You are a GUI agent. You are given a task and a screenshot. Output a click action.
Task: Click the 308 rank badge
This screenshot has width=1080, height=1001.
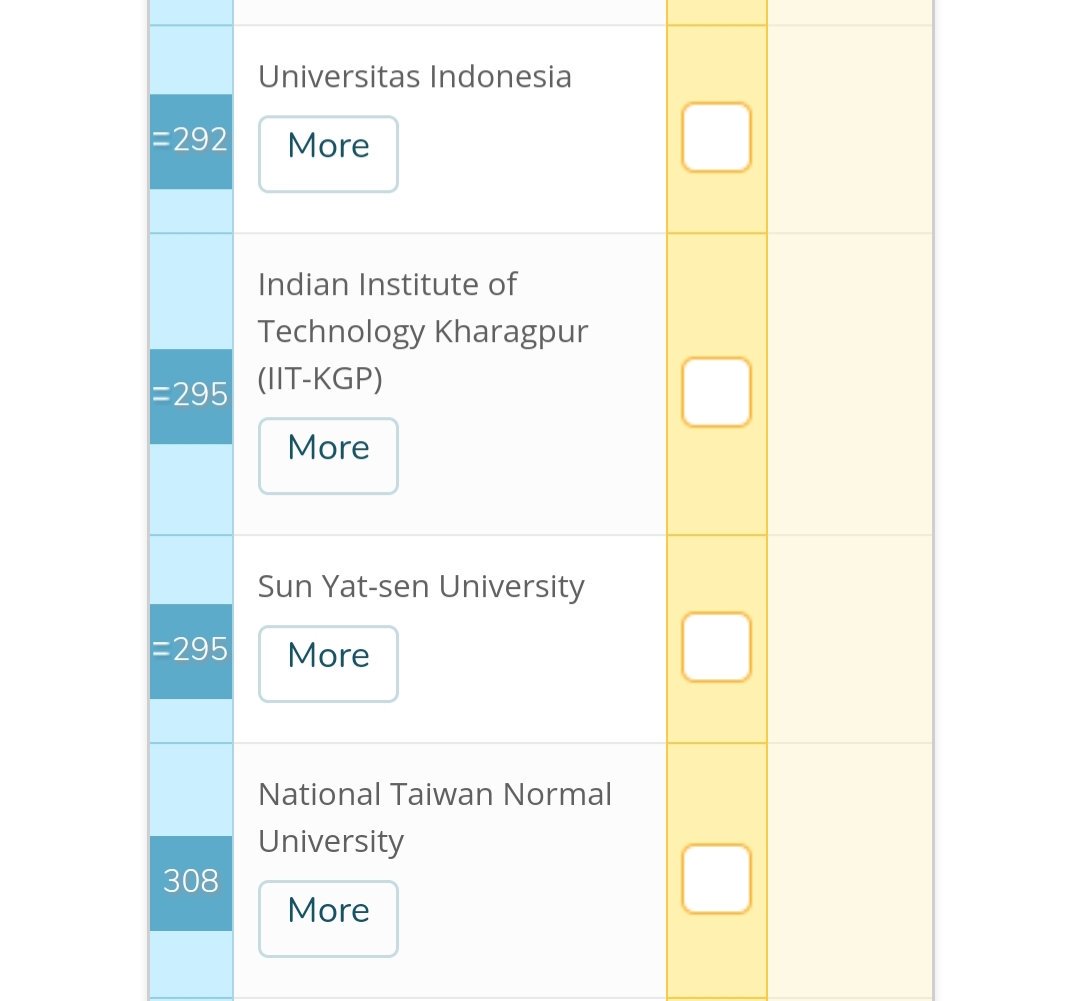[x=191, y=883]
